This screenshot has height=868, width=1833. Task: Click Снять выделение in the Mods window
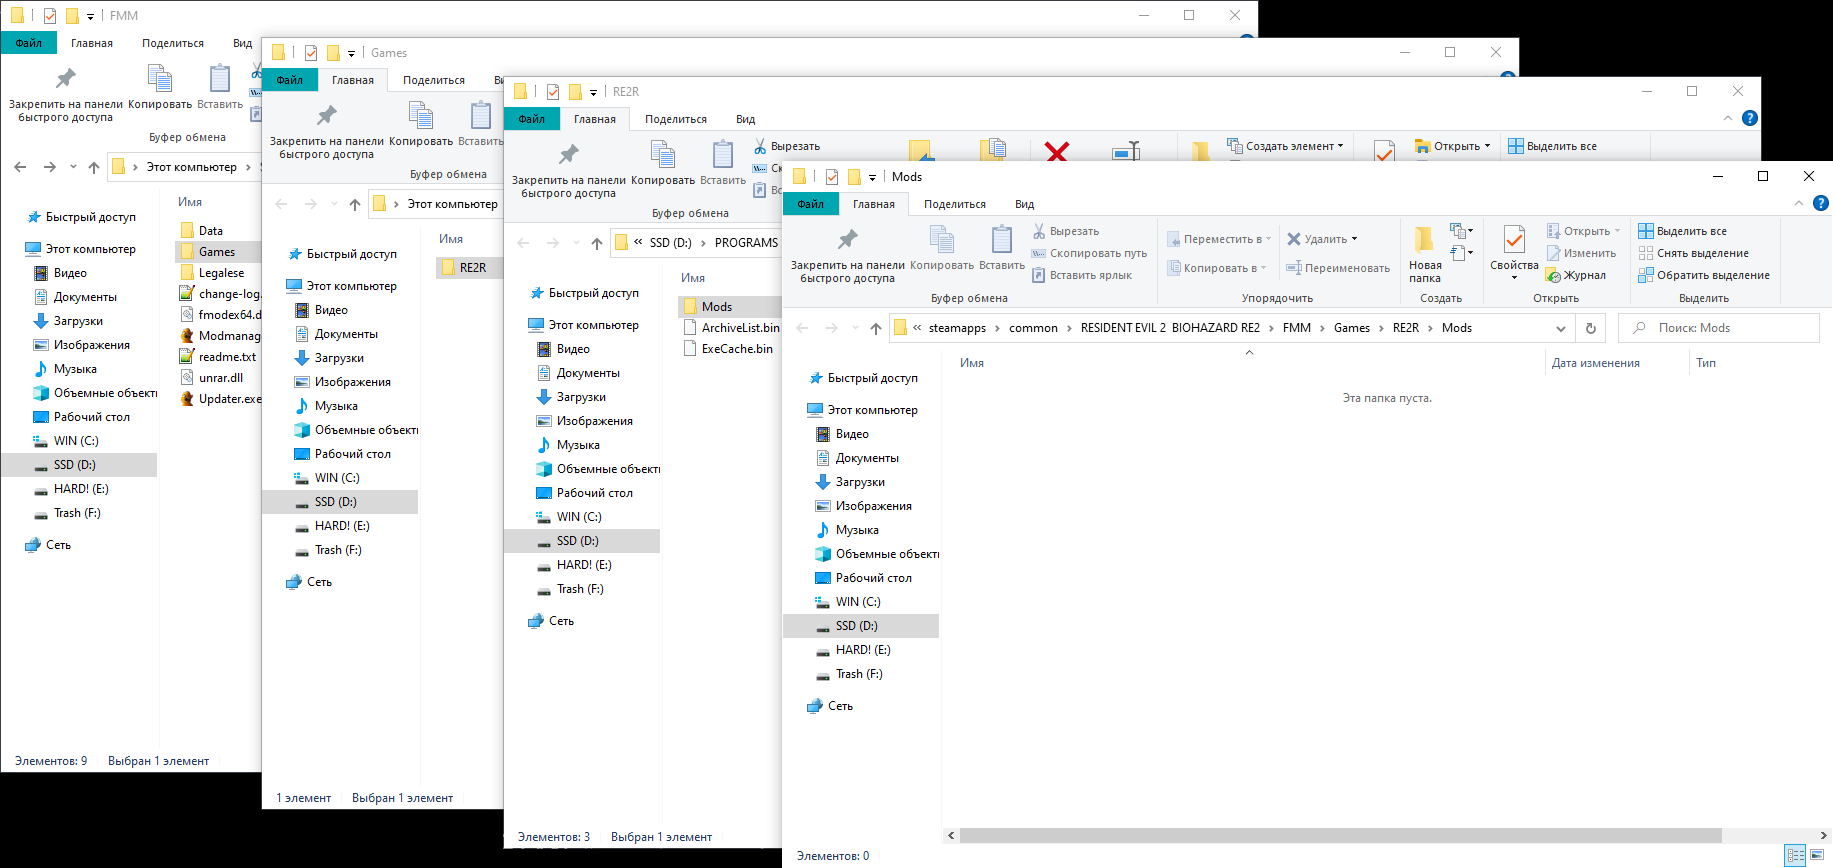[1693, 253]
